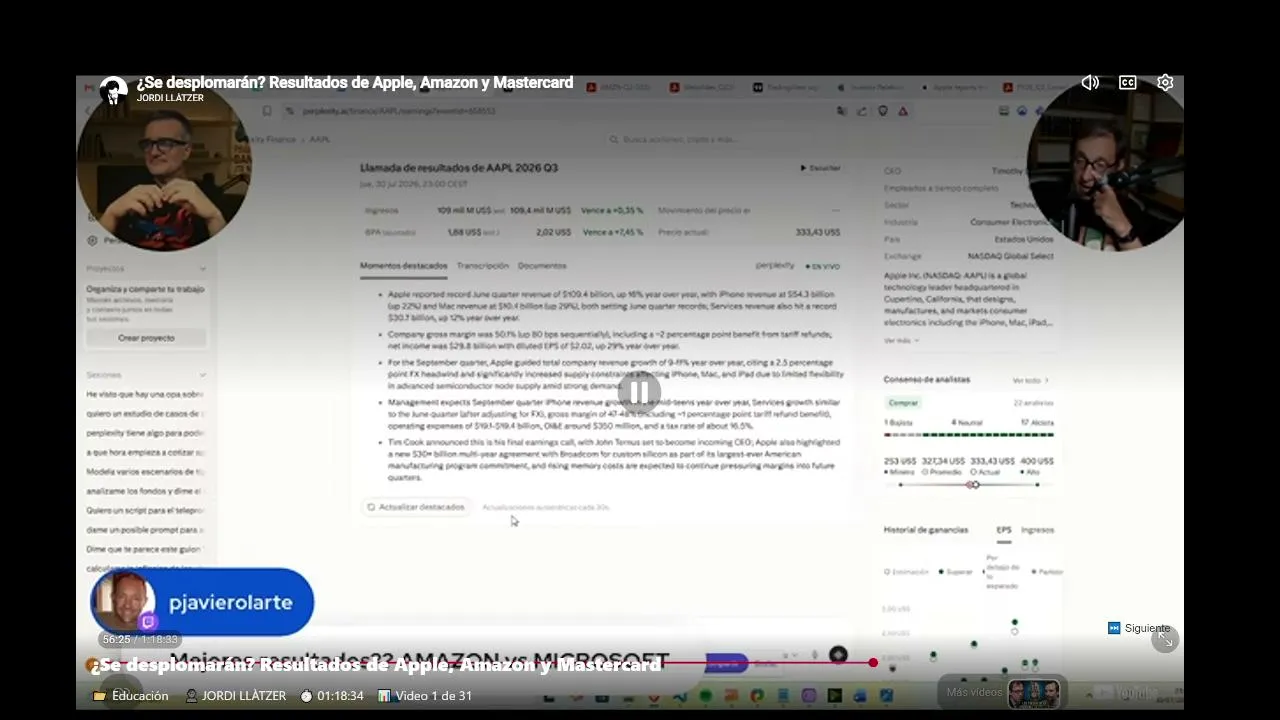Click the price target range slider marker
This screenshot has height=720, width=1280.
pos(973,485)
